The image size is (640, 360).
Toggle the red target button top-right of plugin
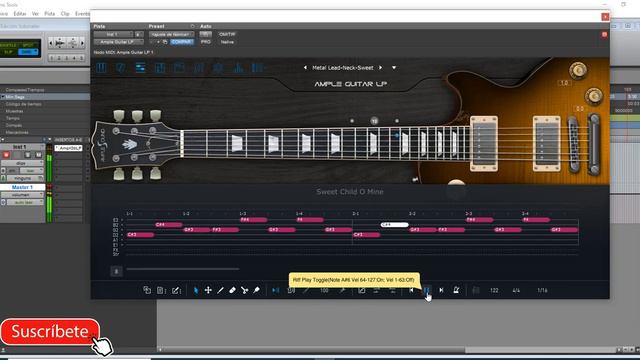[x=604, y=35]
